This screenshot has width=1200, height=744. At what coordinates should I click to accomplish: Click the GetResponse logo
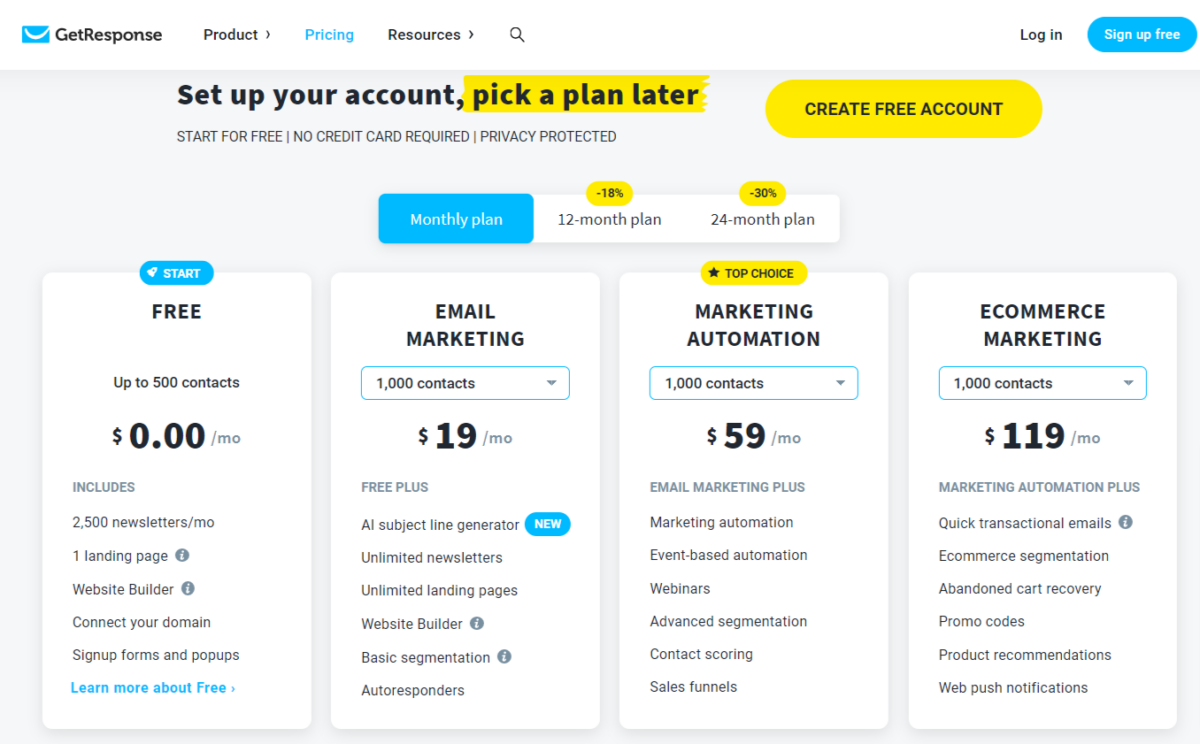click(90, 34)
